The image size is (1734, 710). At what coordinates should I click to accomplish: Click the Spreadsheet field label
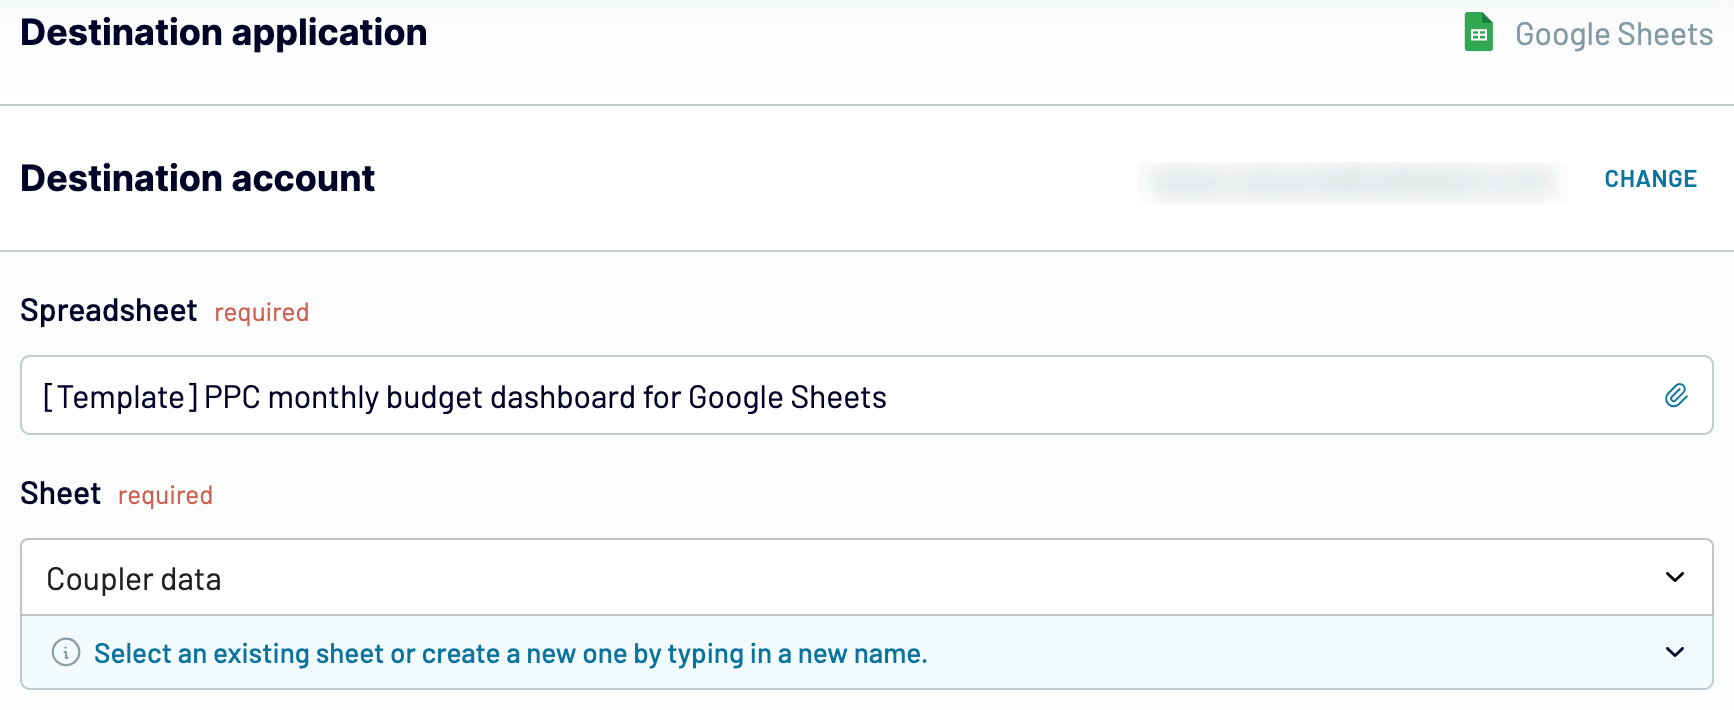(109, 311)
